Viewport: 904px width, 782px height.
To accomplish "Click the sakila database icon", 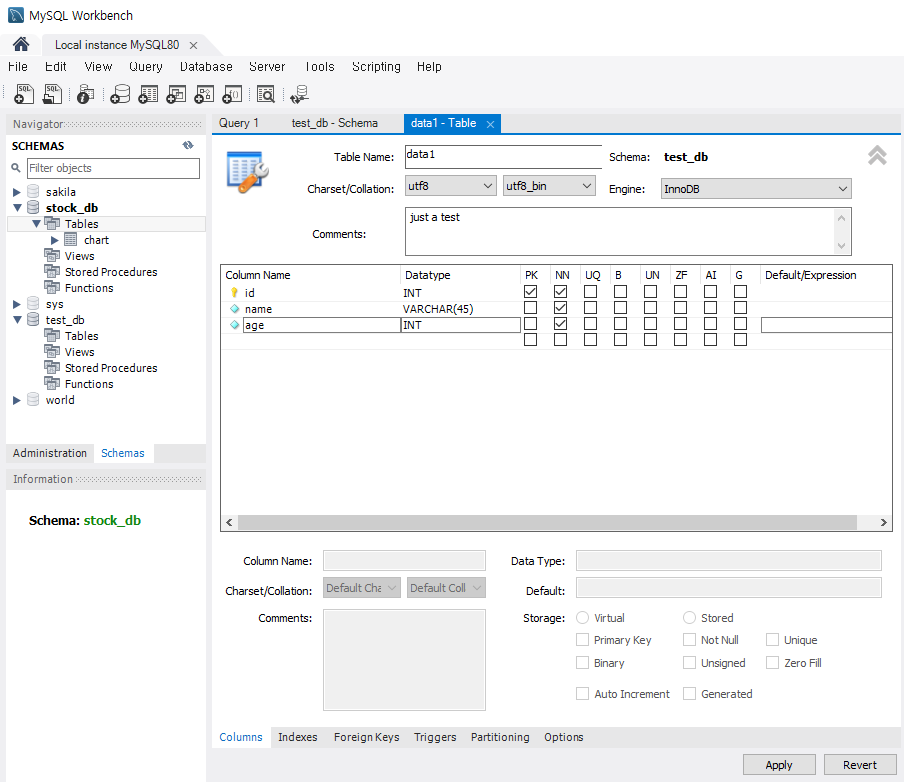I will coord(33,191).
